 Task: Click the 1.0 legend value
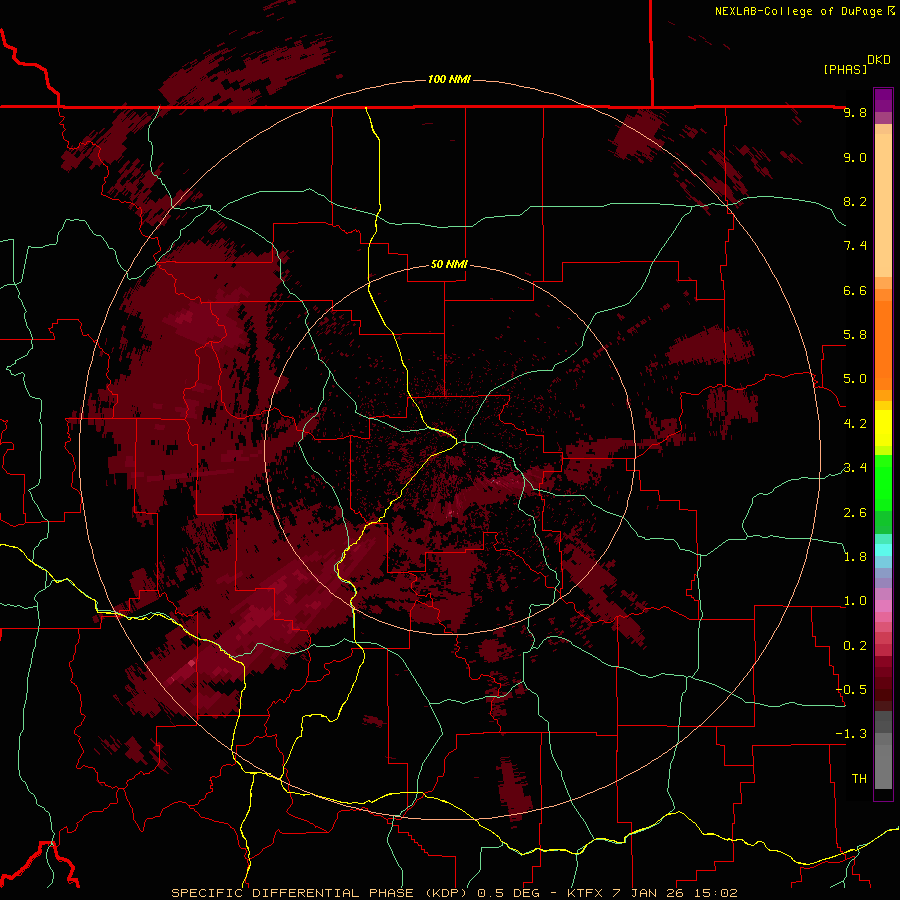click(x=855, y=601)
